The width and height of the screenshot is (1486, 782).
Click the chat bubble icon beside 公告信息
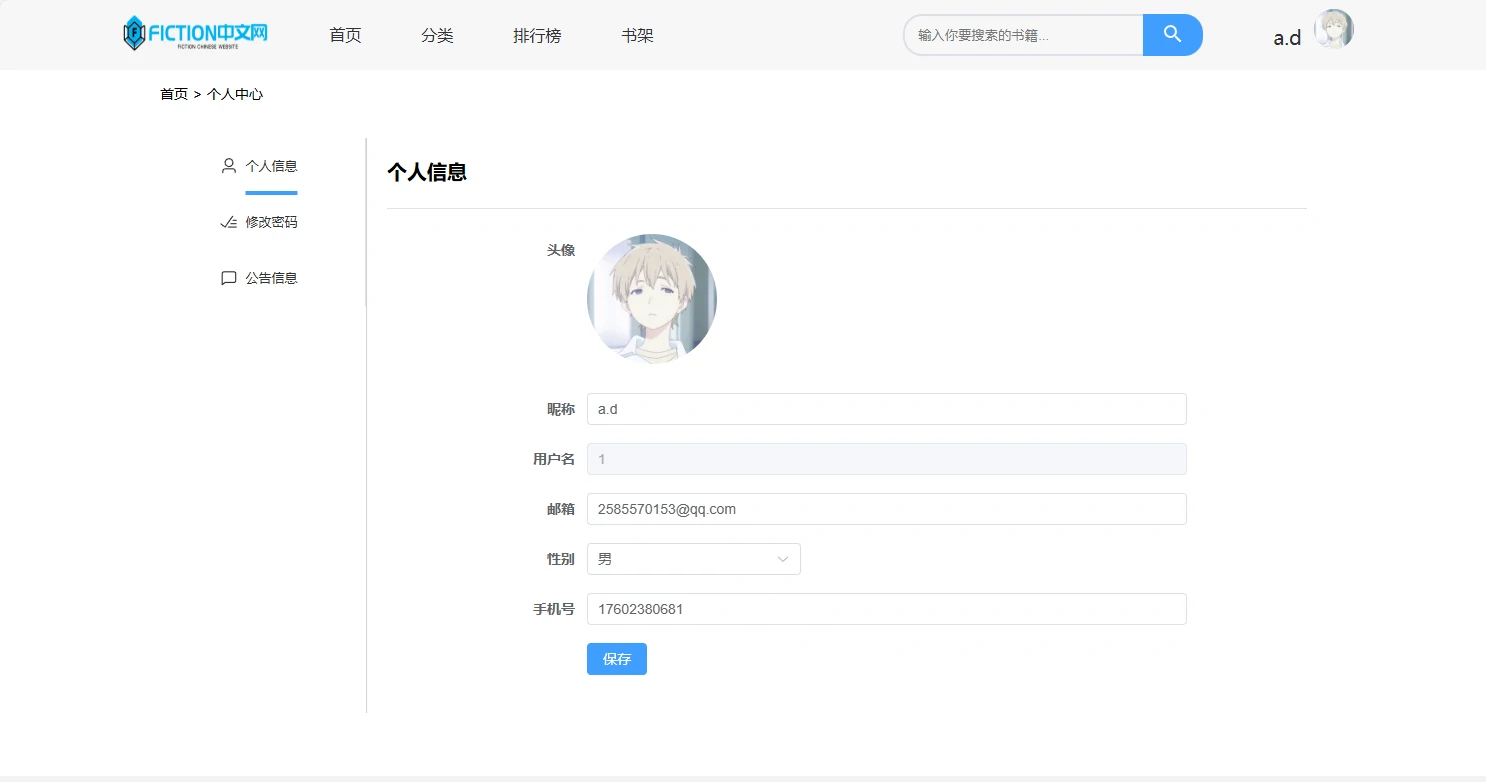click(x=229, y=278)
